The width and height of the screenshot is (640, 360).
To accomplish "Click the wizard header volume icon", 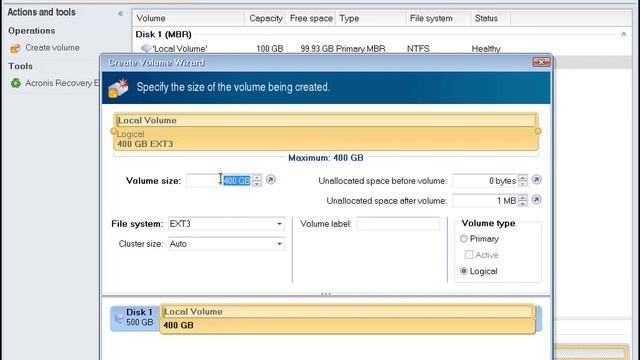I will [118, 88].
